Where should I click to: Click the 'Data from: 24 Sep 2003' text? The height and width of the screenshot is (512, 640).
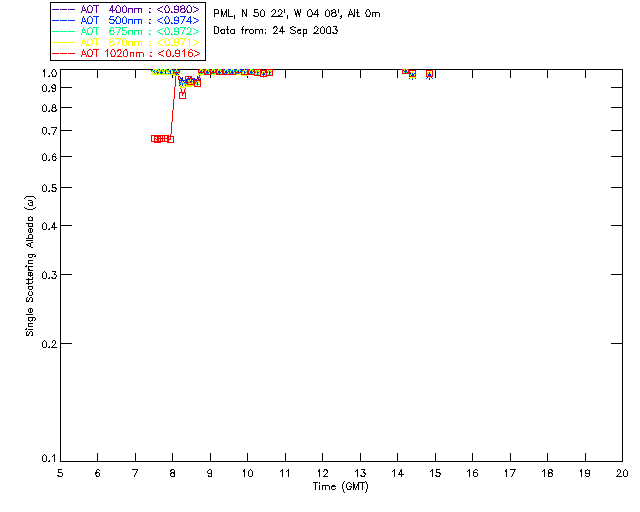(276, 31)
